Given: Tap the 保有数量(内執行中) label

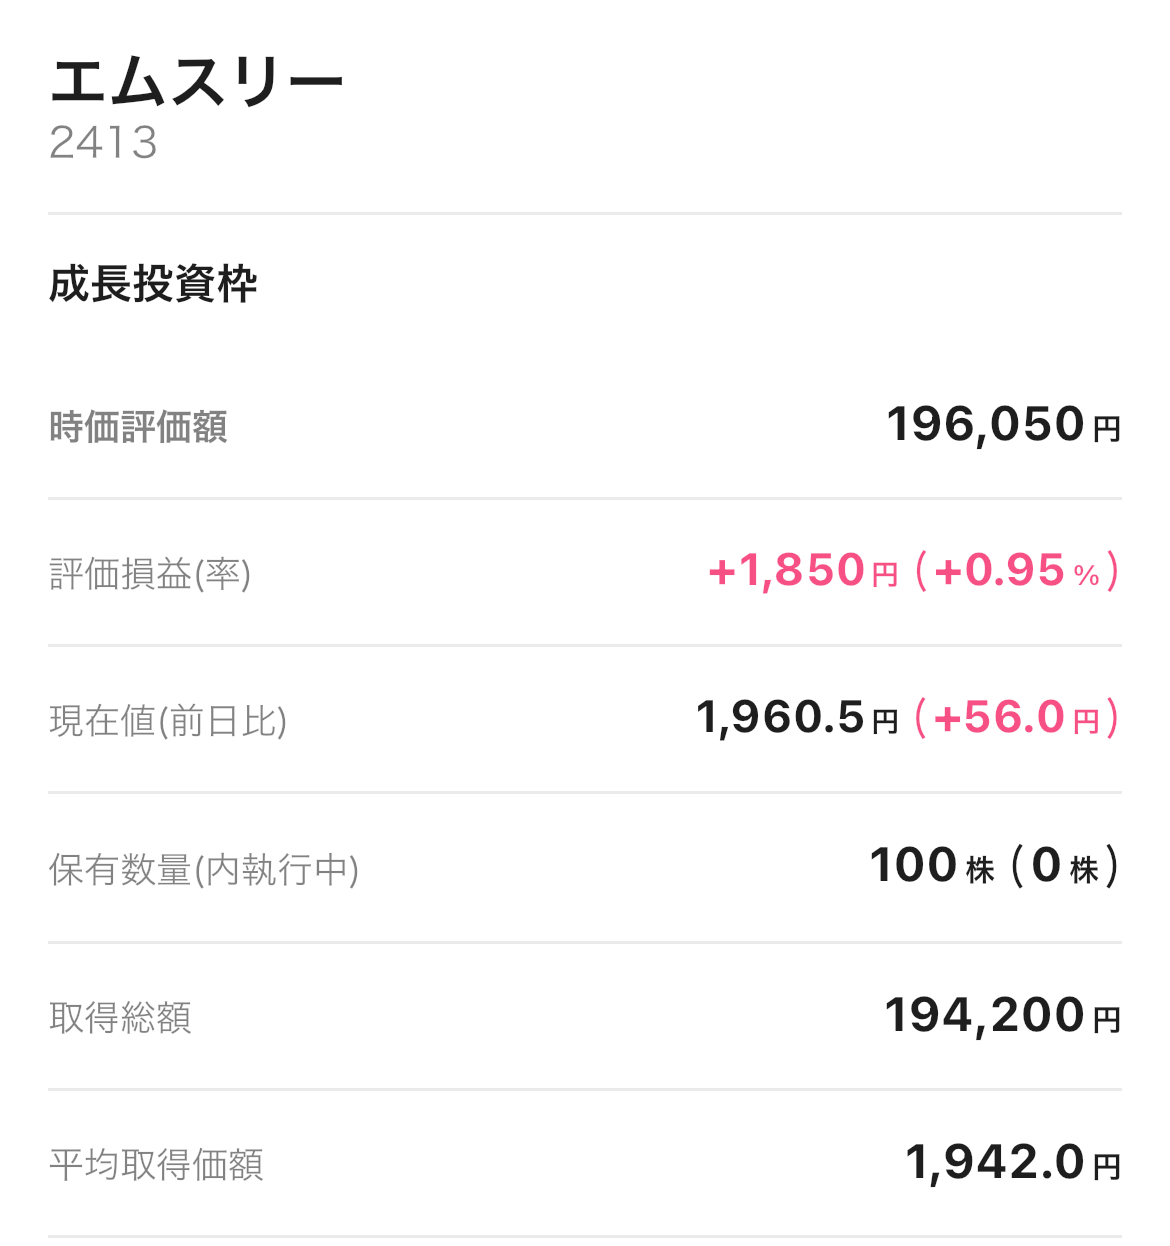Looking at the screenshot, I should pos(204,869).
